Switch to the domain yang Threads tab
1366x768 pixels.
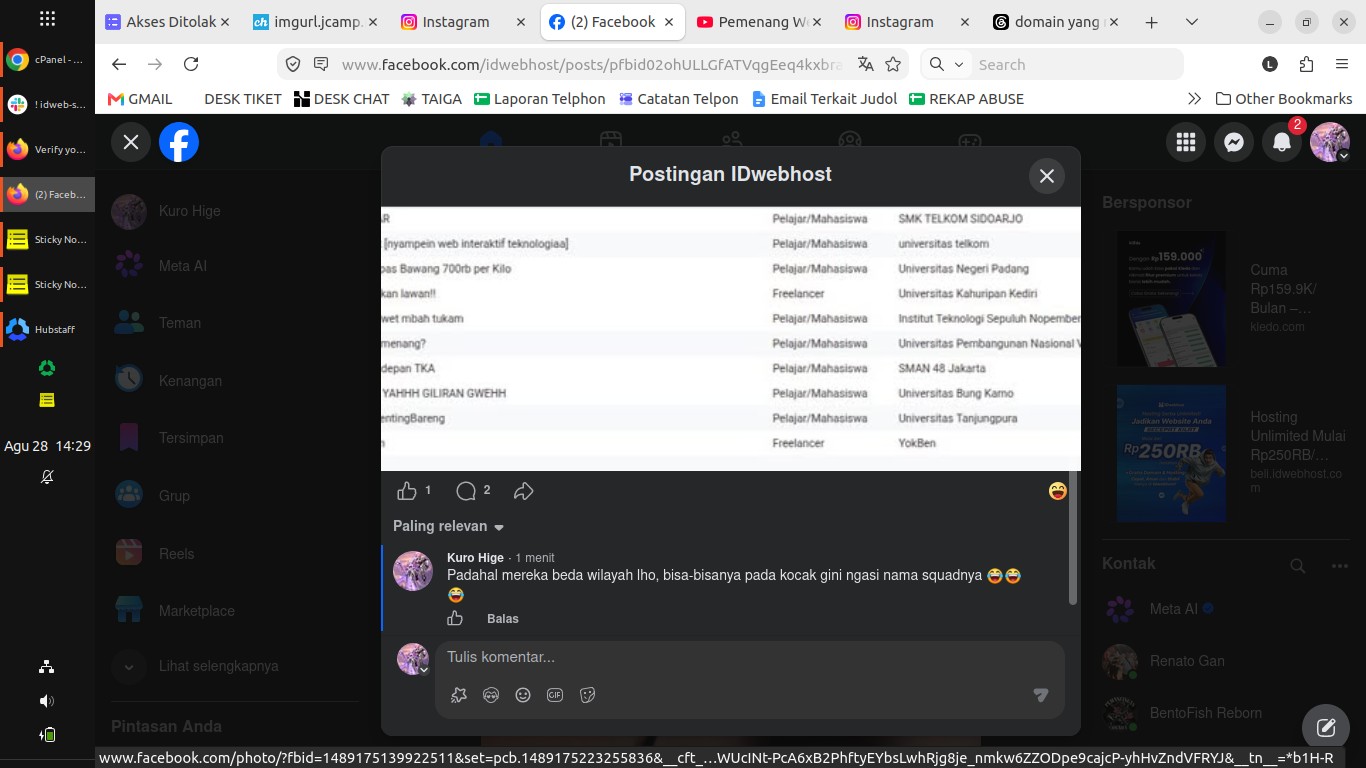click(1057, 22)
